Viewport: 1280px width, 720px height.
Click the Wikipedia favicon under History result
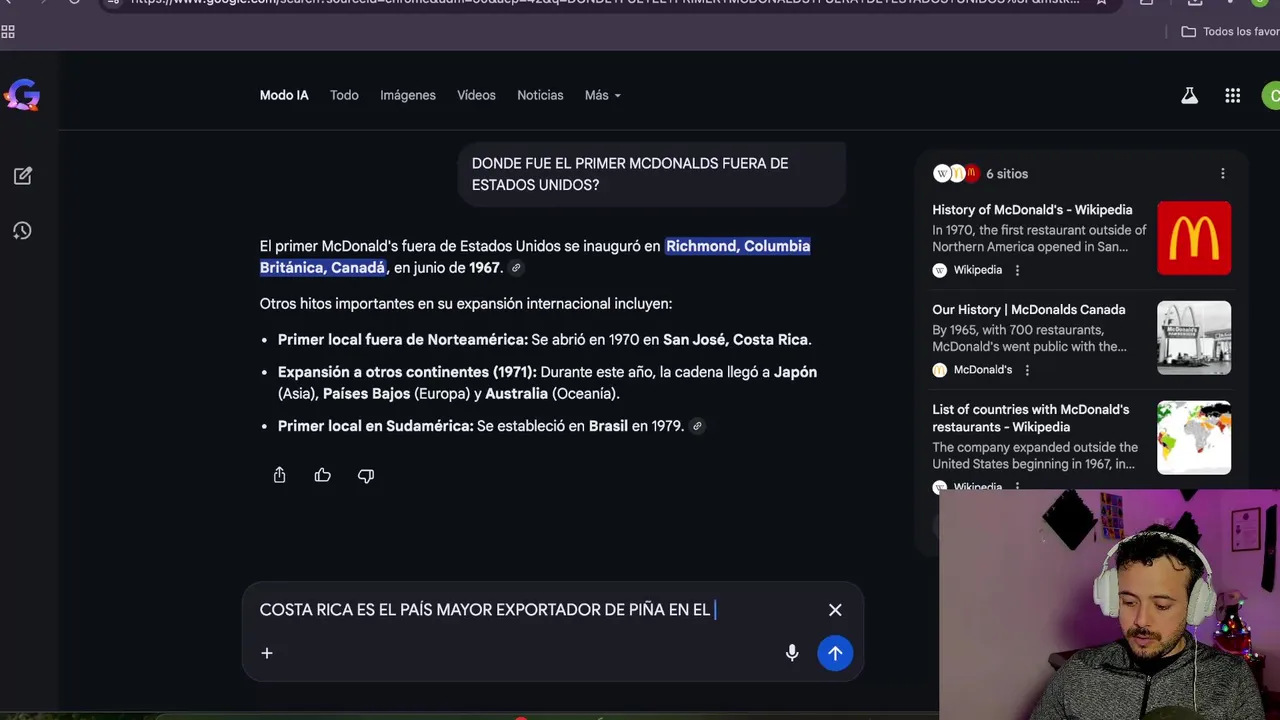[939, 270]
